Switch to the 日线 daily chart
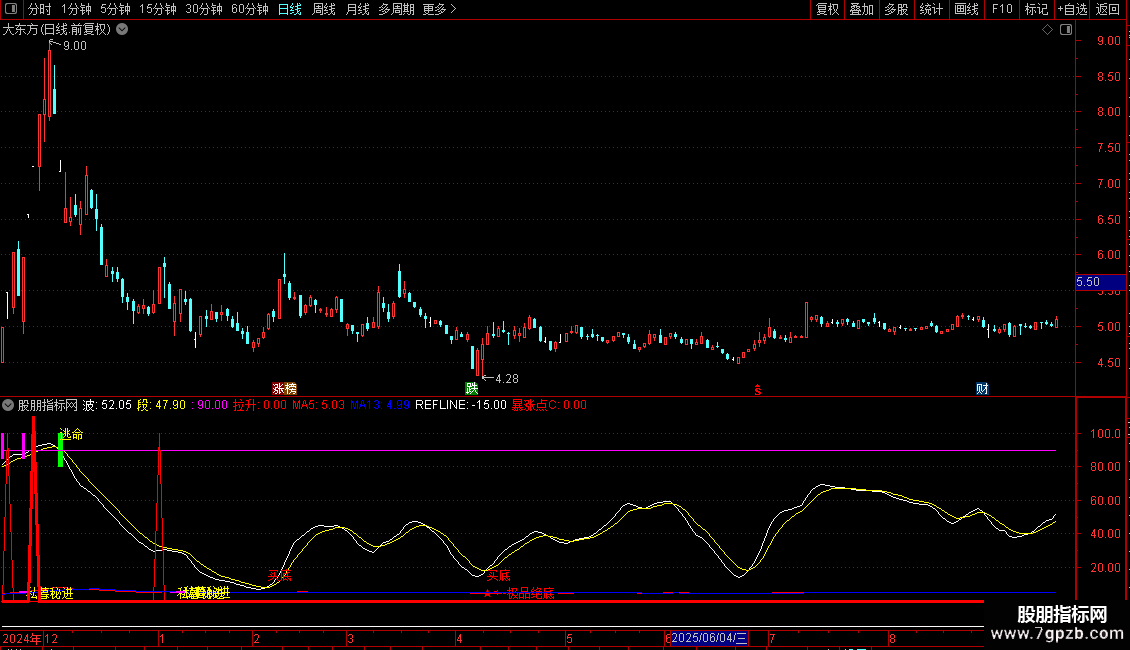The image size is (1130, 650). tap(290, 9)
